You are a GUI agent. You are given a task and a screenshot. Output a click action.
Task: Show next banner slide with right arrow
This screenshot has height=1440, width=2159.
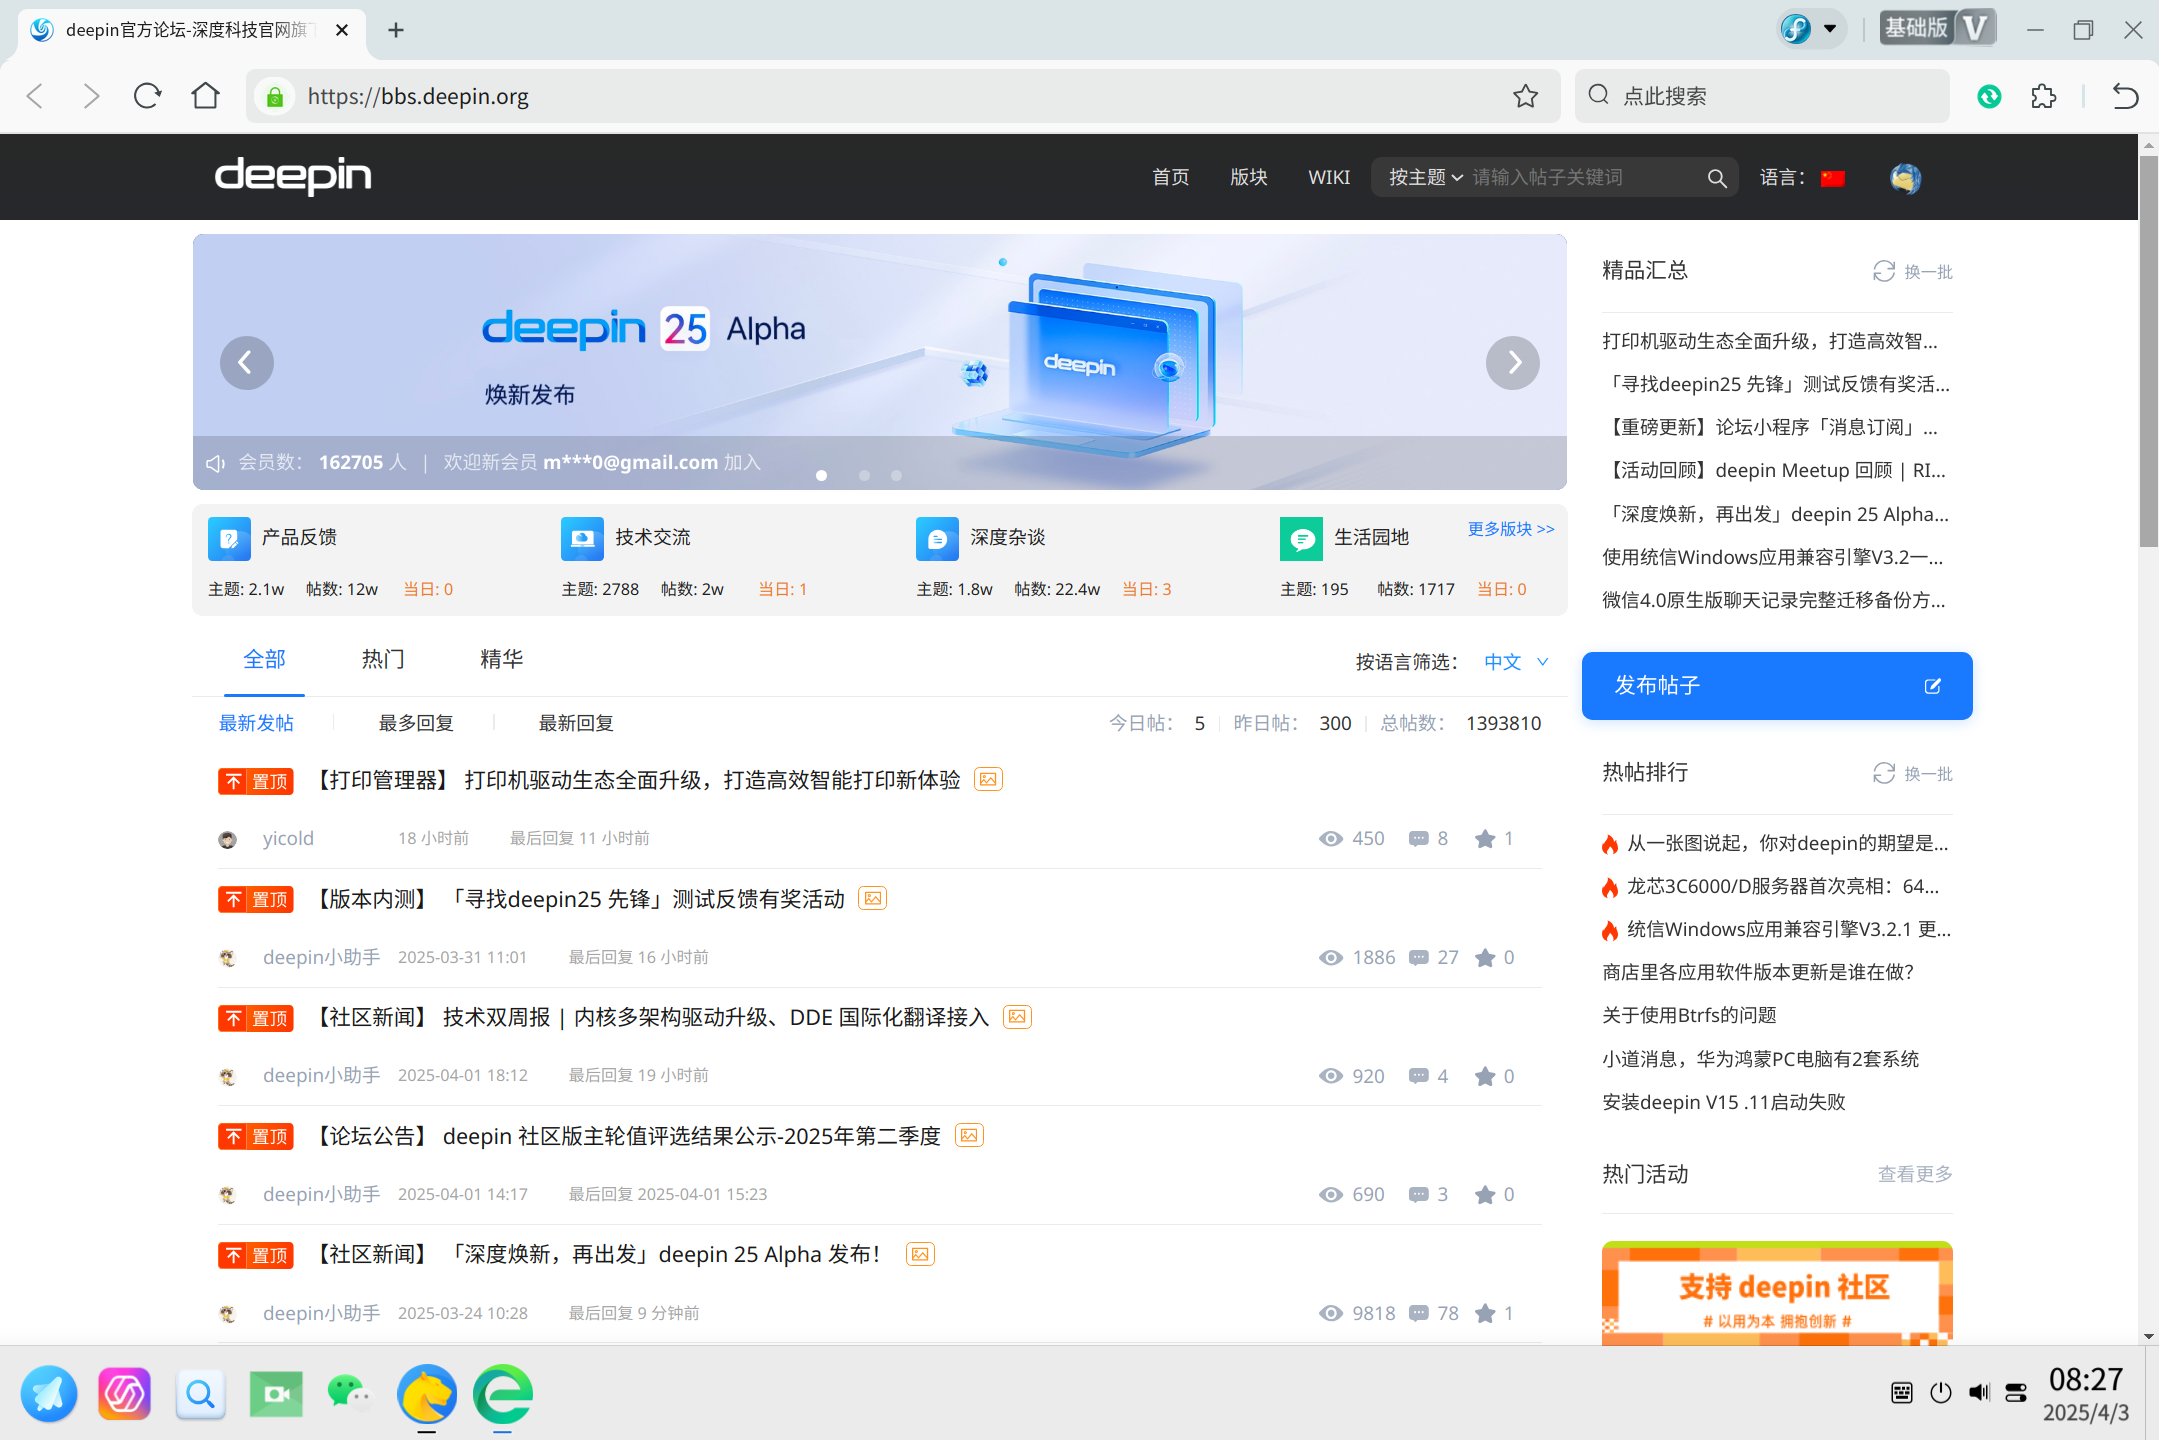pyautogui.click(x=1512, y=363)
